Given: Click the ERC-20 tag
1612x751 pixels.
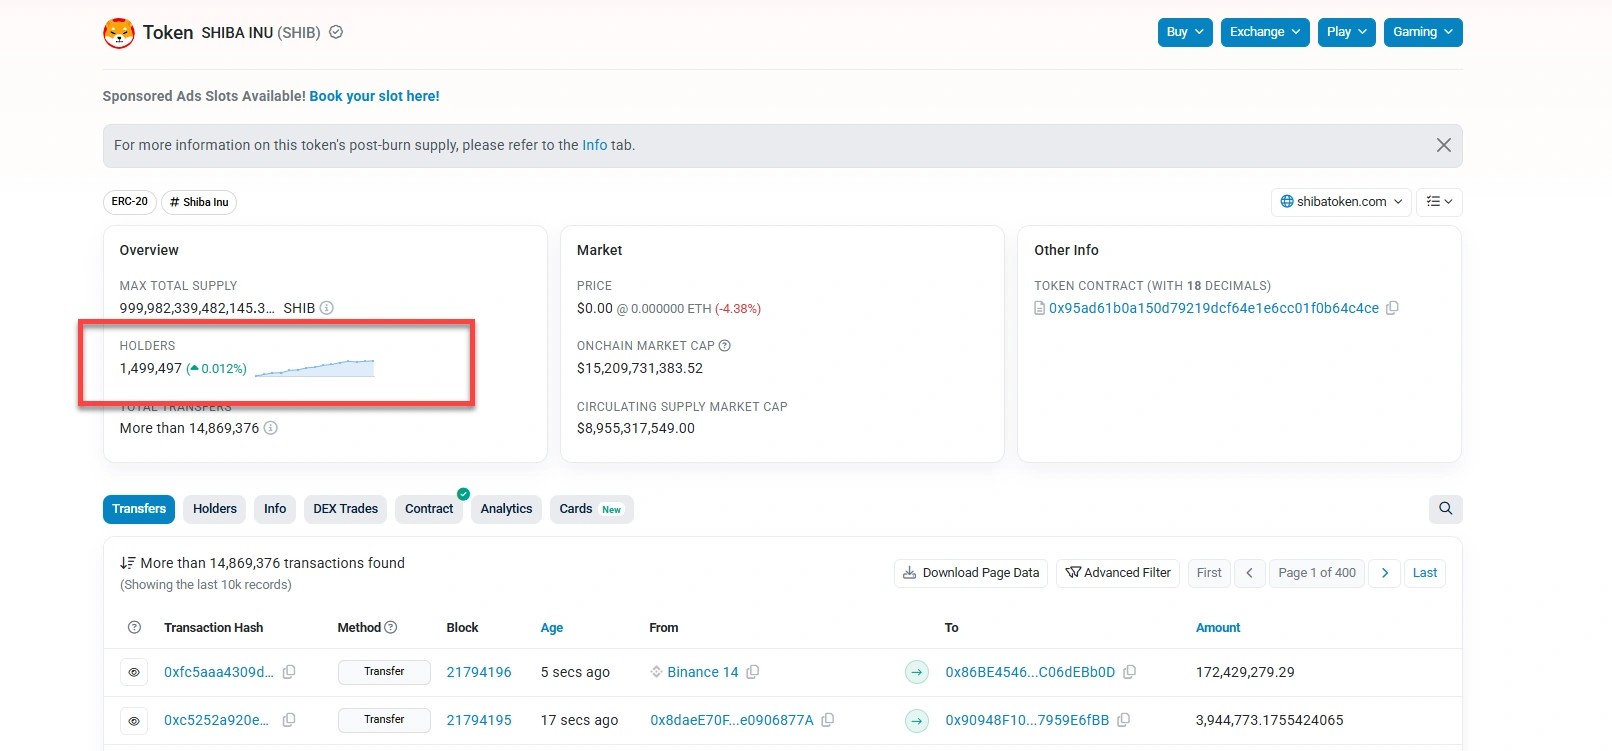Looking at the screenshot, I should [130, 202].
